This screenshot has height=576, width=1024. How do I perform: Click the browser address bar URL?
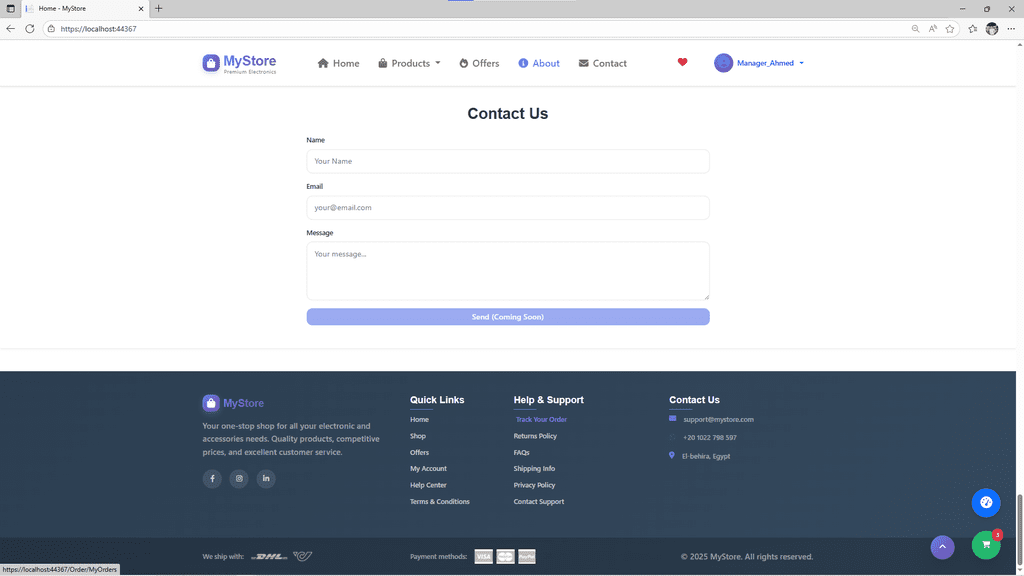click(x=98, y=29)
